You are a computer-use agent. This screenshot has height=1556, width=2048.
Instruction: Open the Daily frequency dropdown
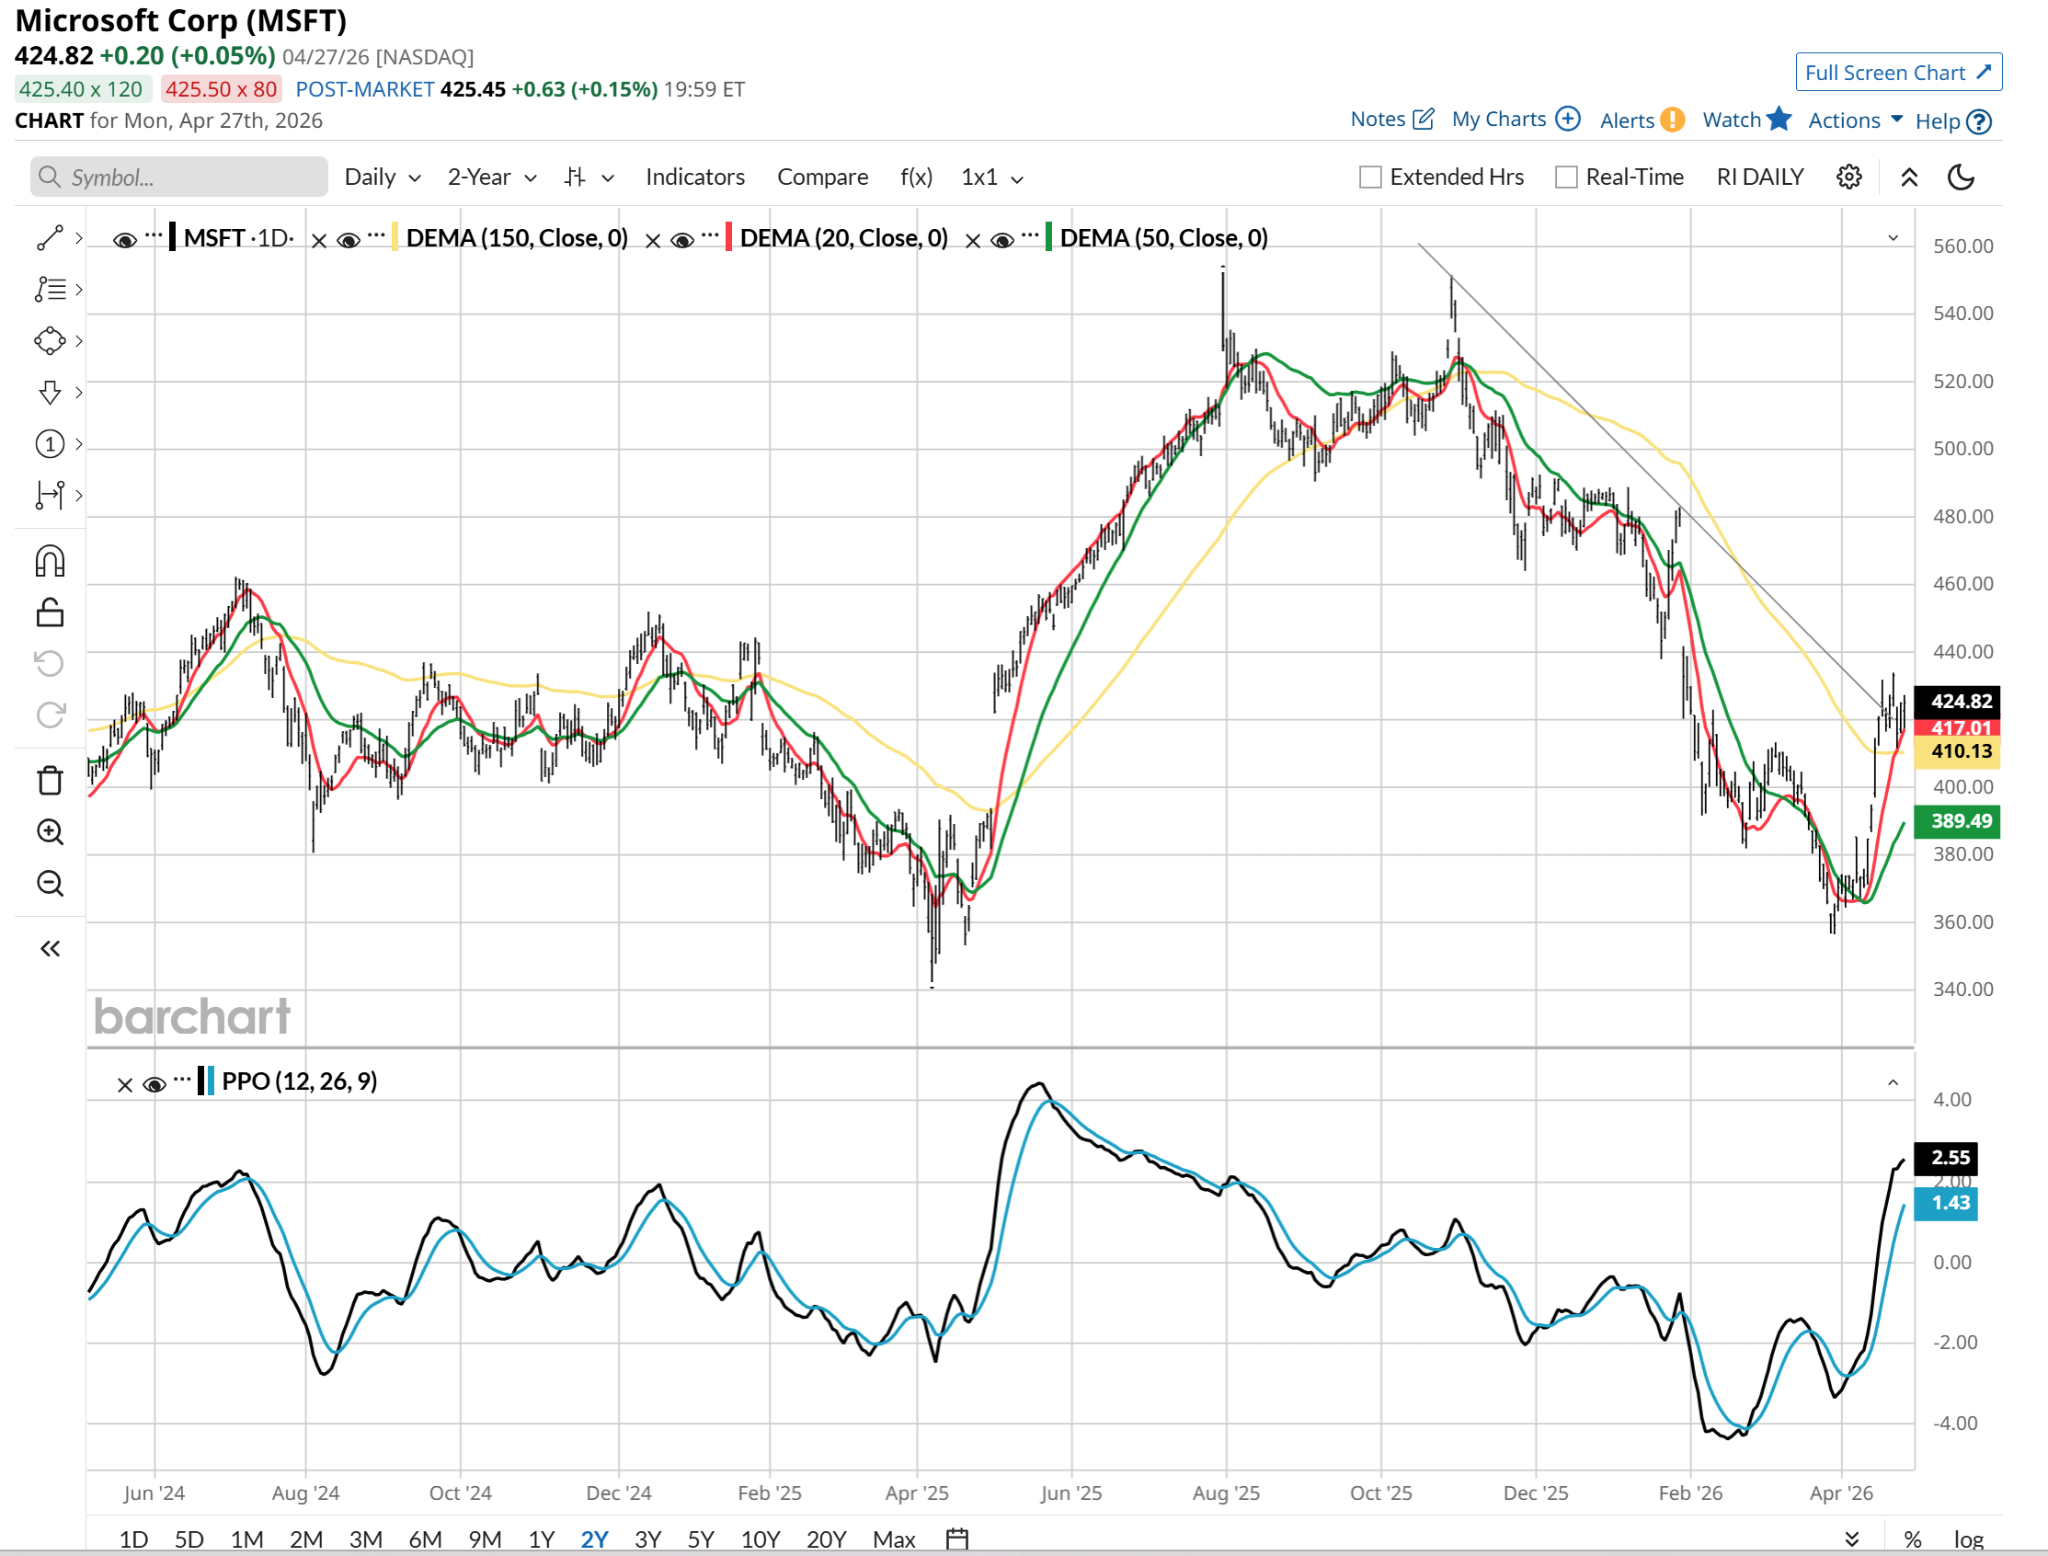[382, 177]
